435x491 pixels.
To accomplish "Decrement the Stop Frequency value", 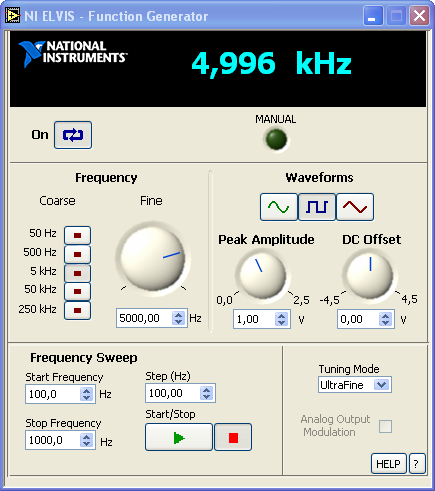I will coord(87,444).
